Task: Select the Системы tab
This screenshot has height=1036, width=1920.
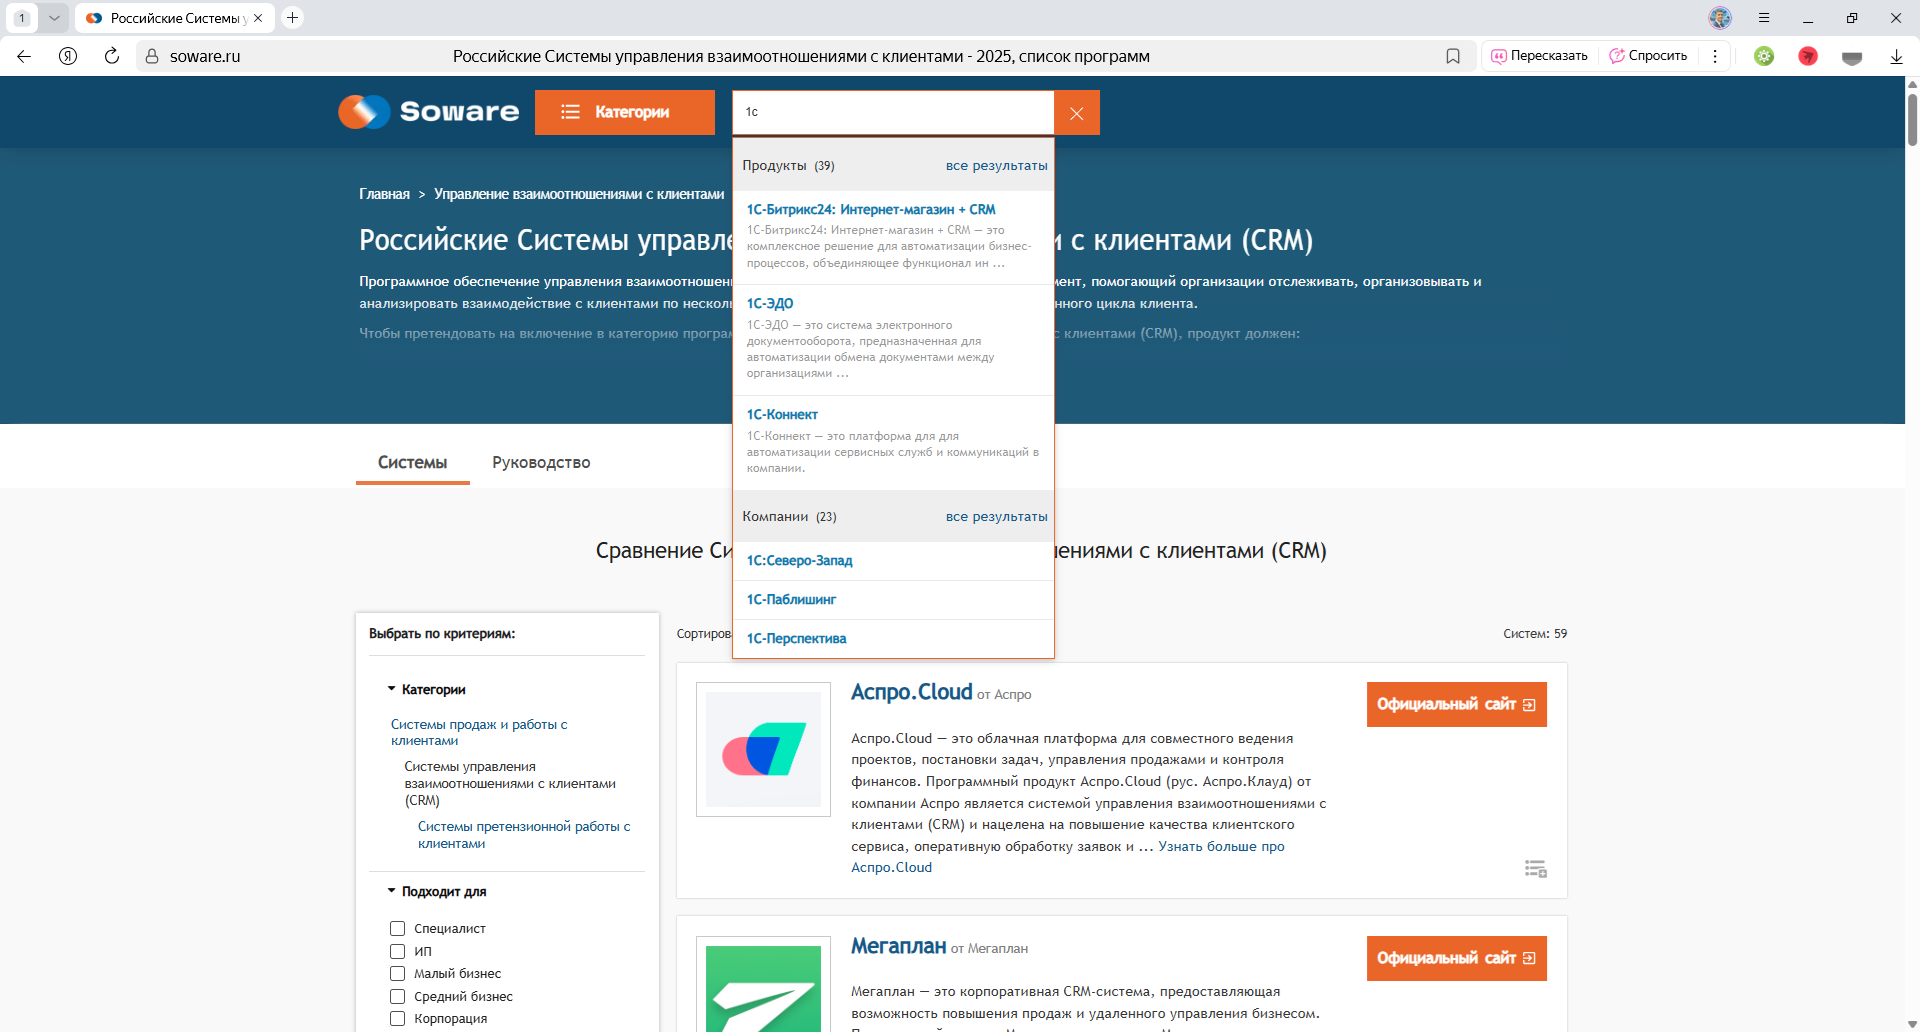Action: [x=412, y=462]
